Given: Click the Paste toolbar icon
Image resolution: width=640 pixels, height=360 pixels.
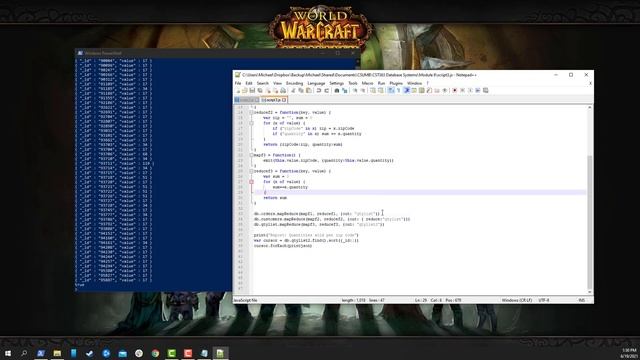Looking at the screenshot, I should (309, 90).
